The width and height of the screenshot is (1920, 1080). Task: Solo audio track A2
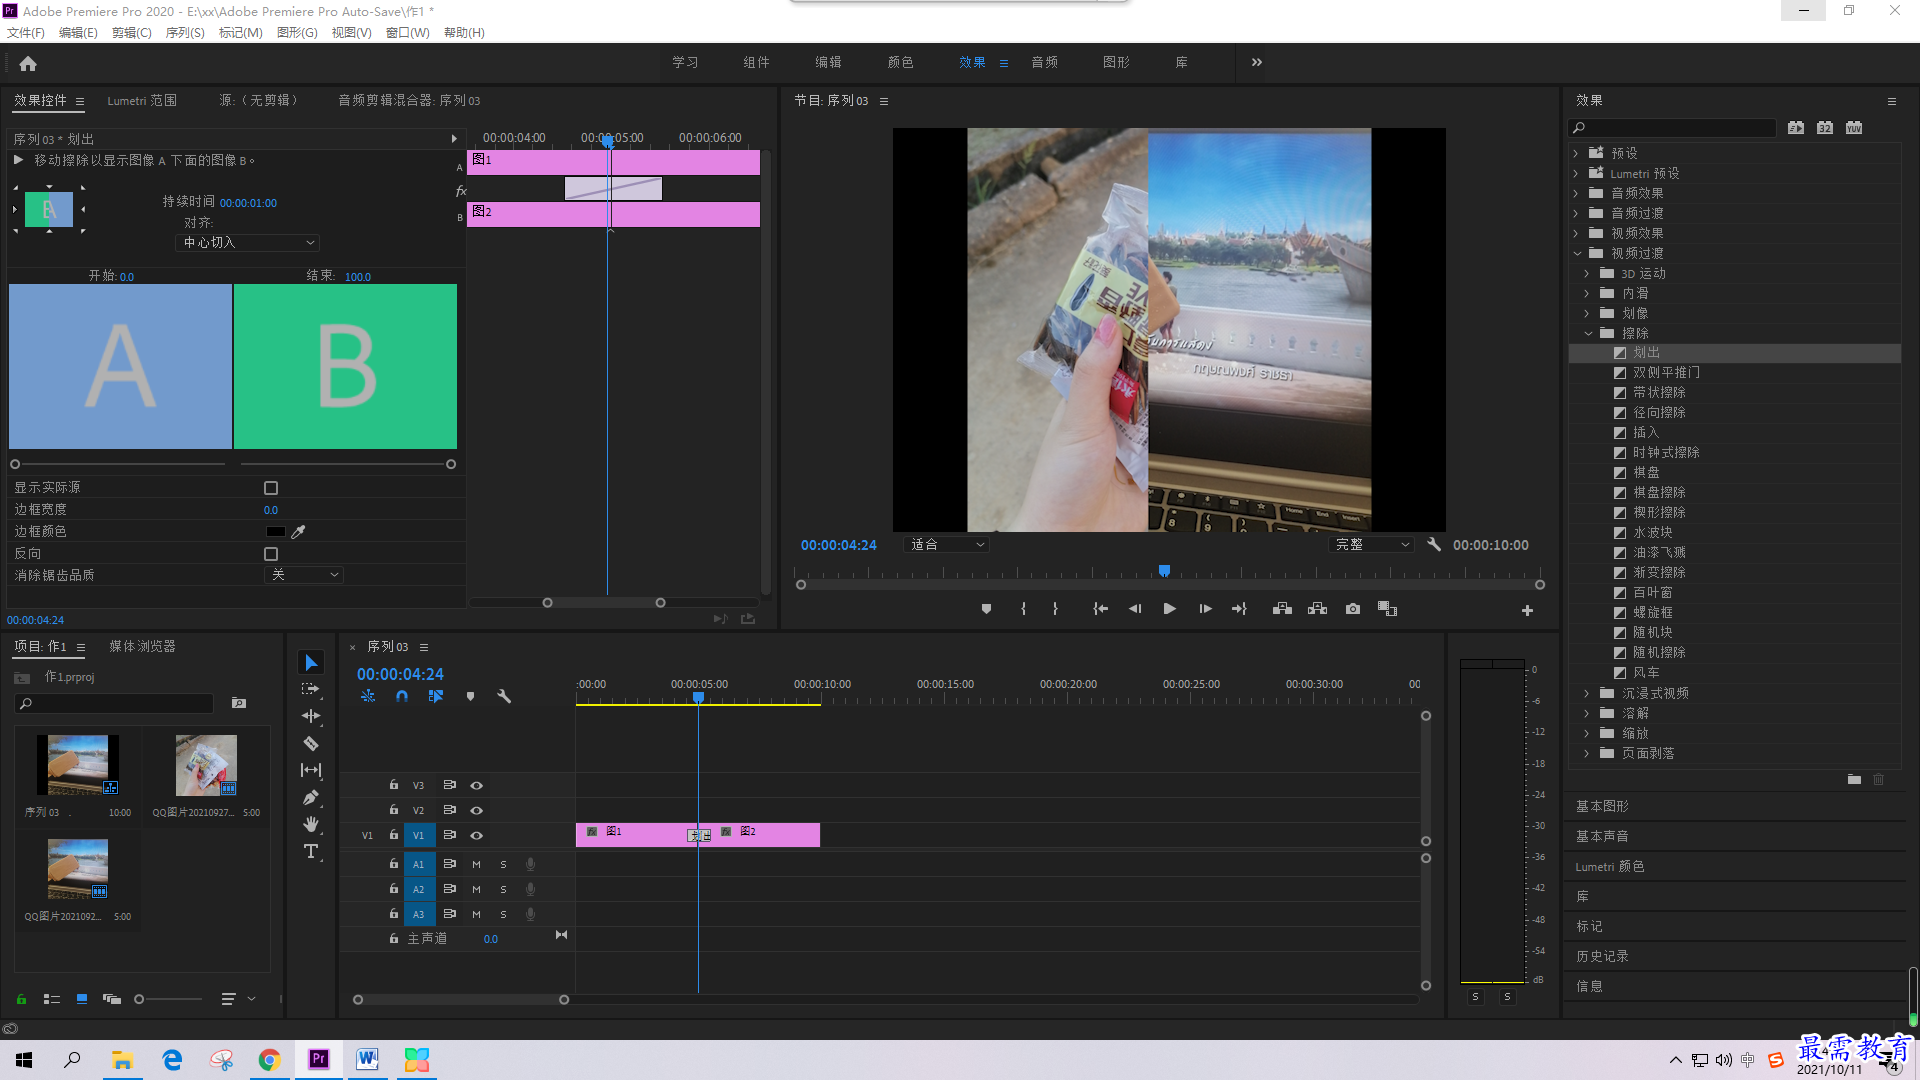point(503,890)
